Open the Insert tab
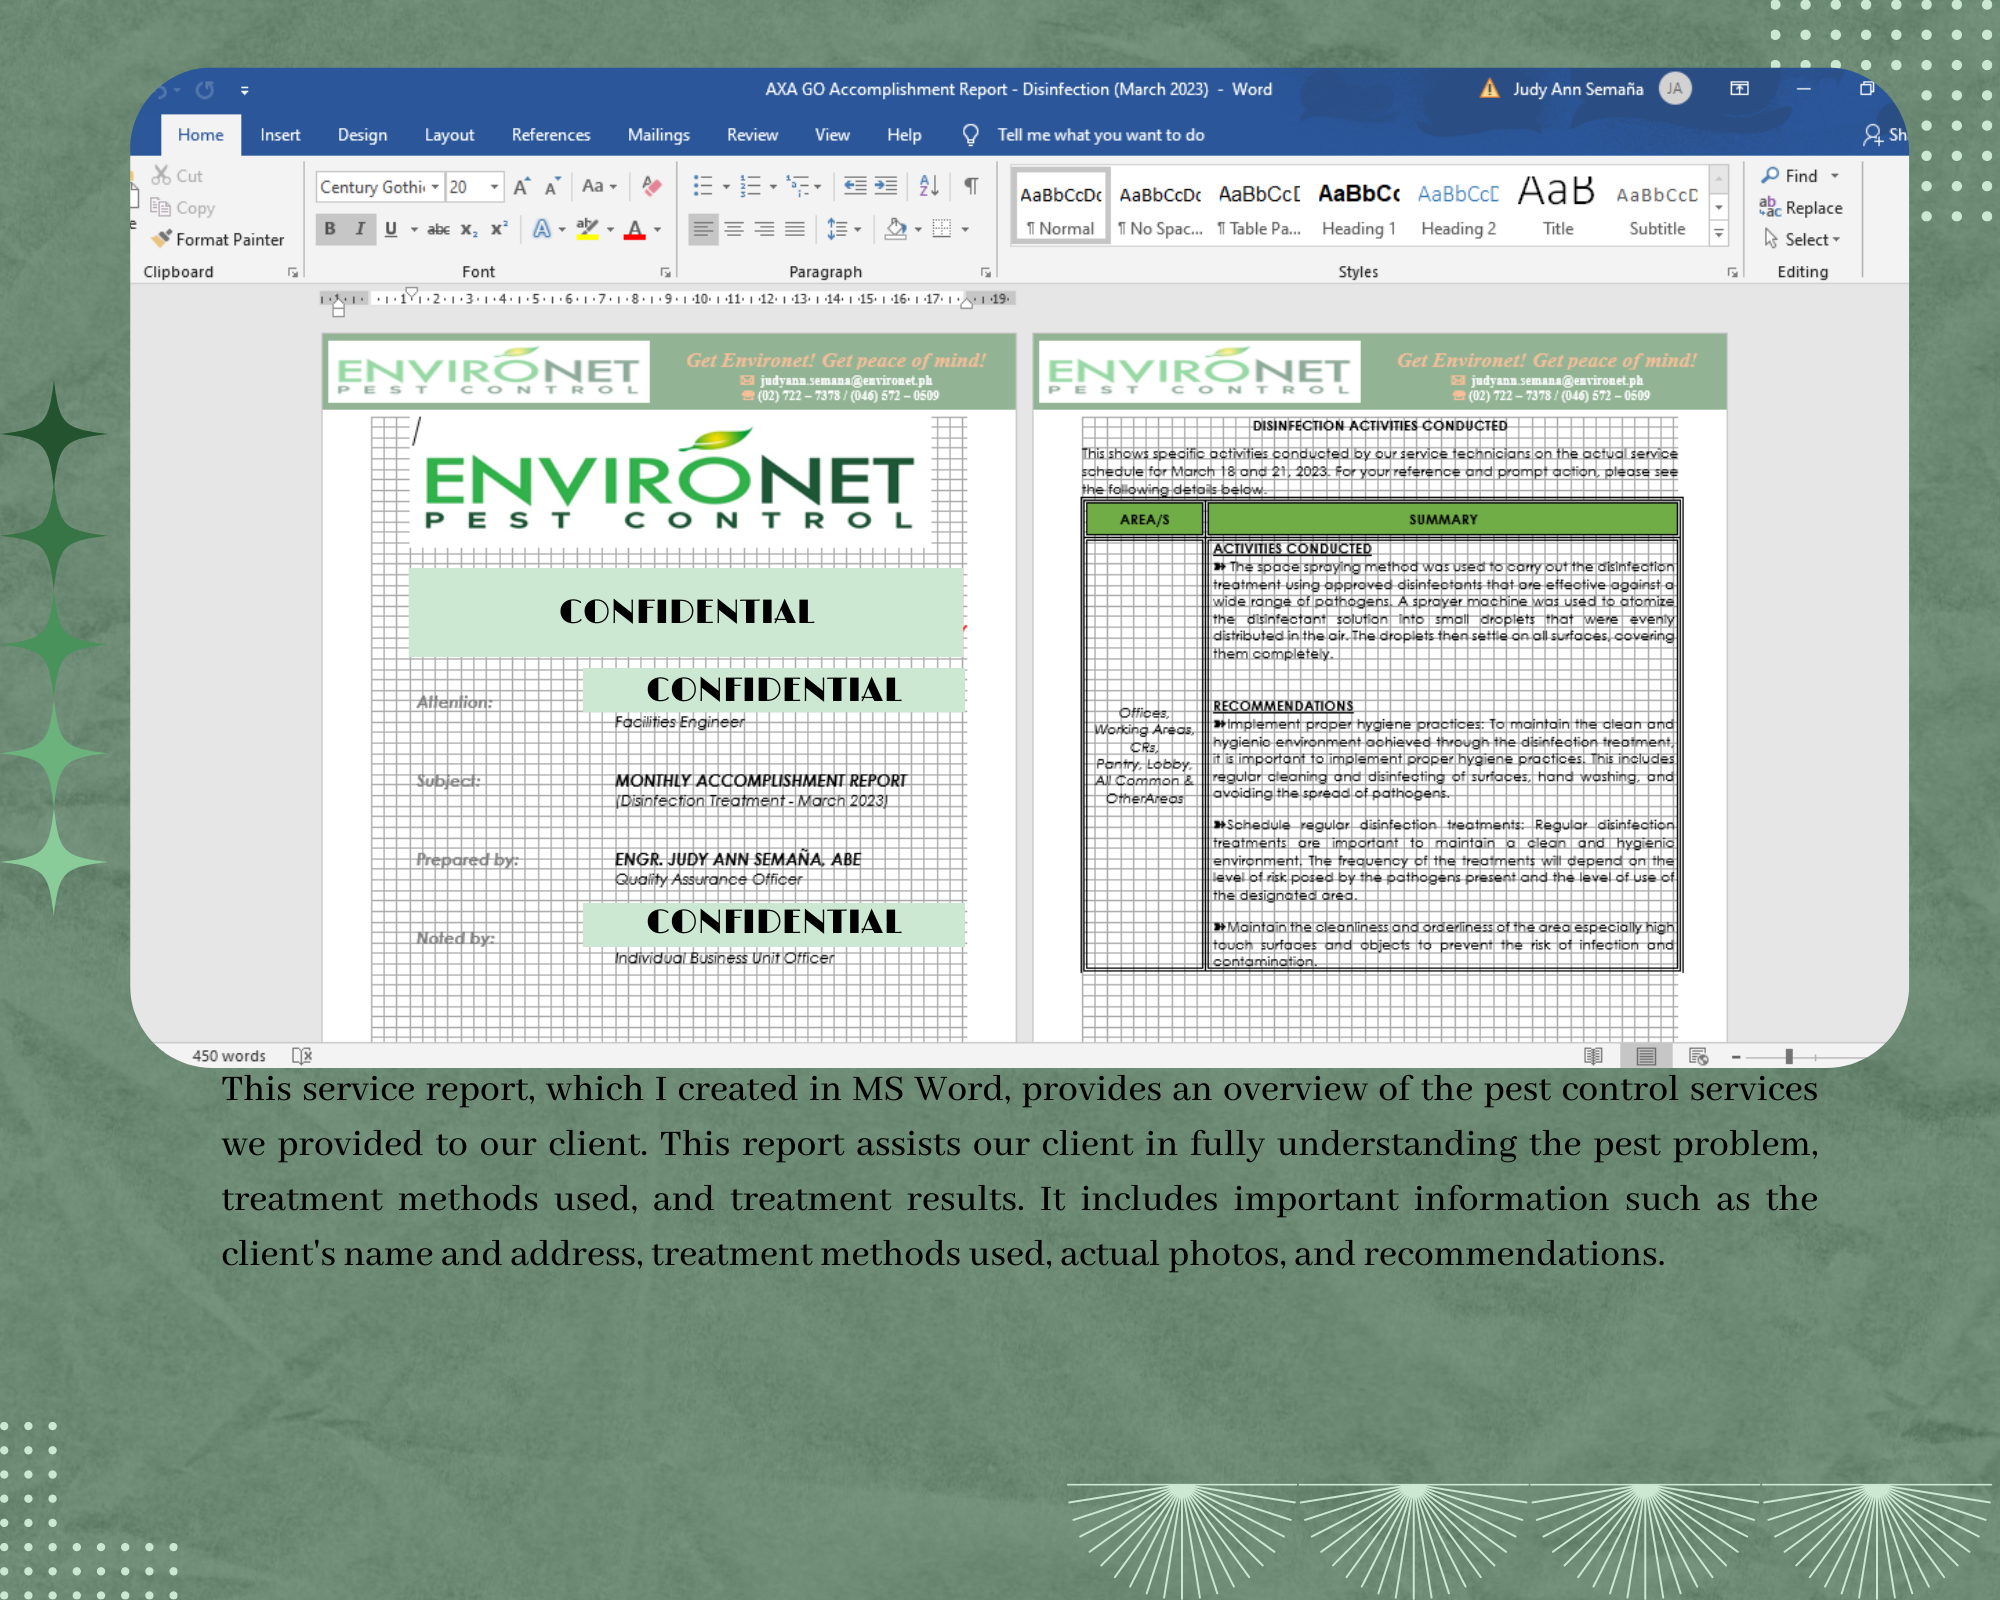This screenshot has width=2000, height=1600. pyautogui.click(x=280, y=135)
